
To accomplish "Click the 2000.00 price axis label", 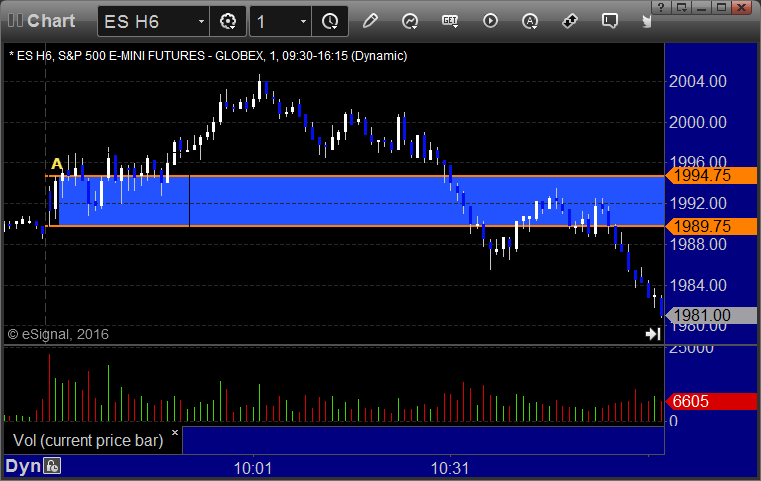I will click(x=698, y=122).
